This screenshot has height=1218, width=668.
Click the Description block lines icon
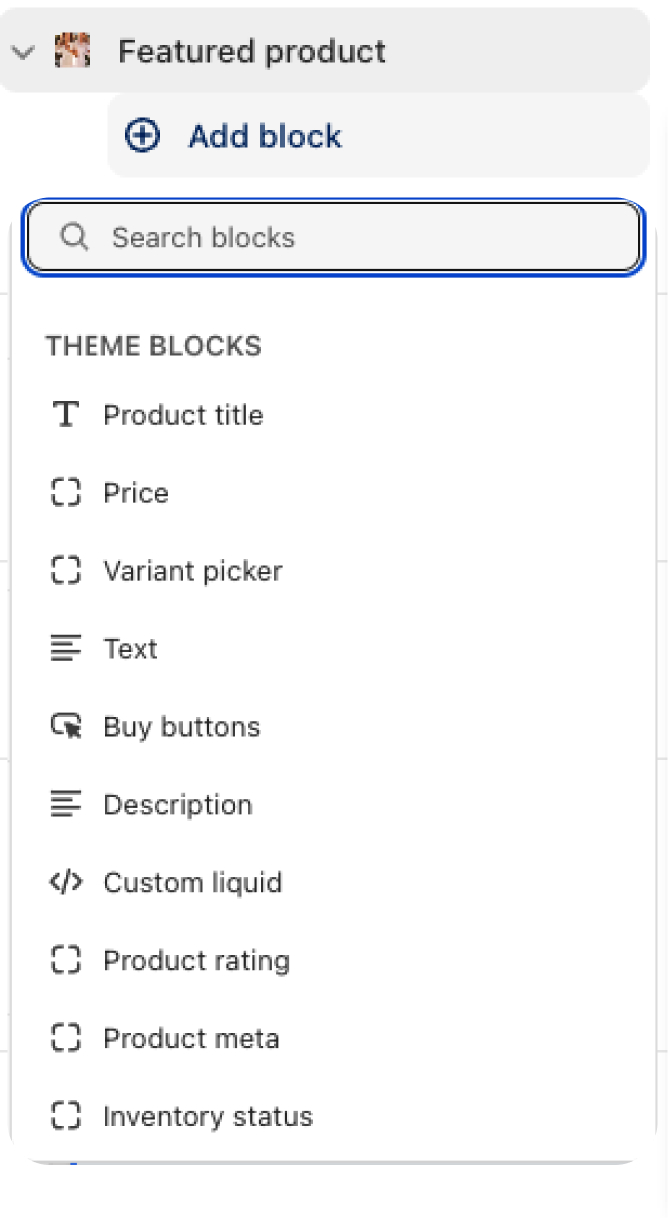coord(66,805)
